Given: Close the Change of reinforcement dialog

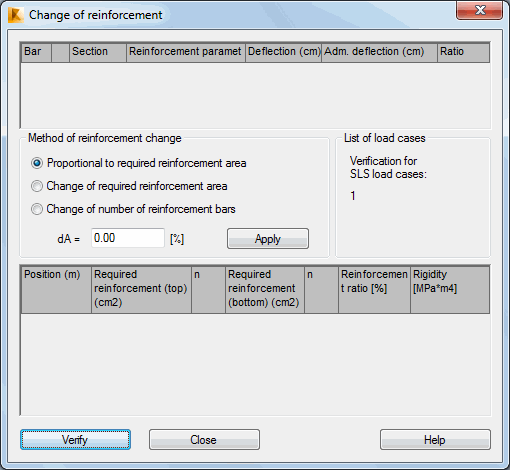Looking at the screenshot, I should click(479, 10).
